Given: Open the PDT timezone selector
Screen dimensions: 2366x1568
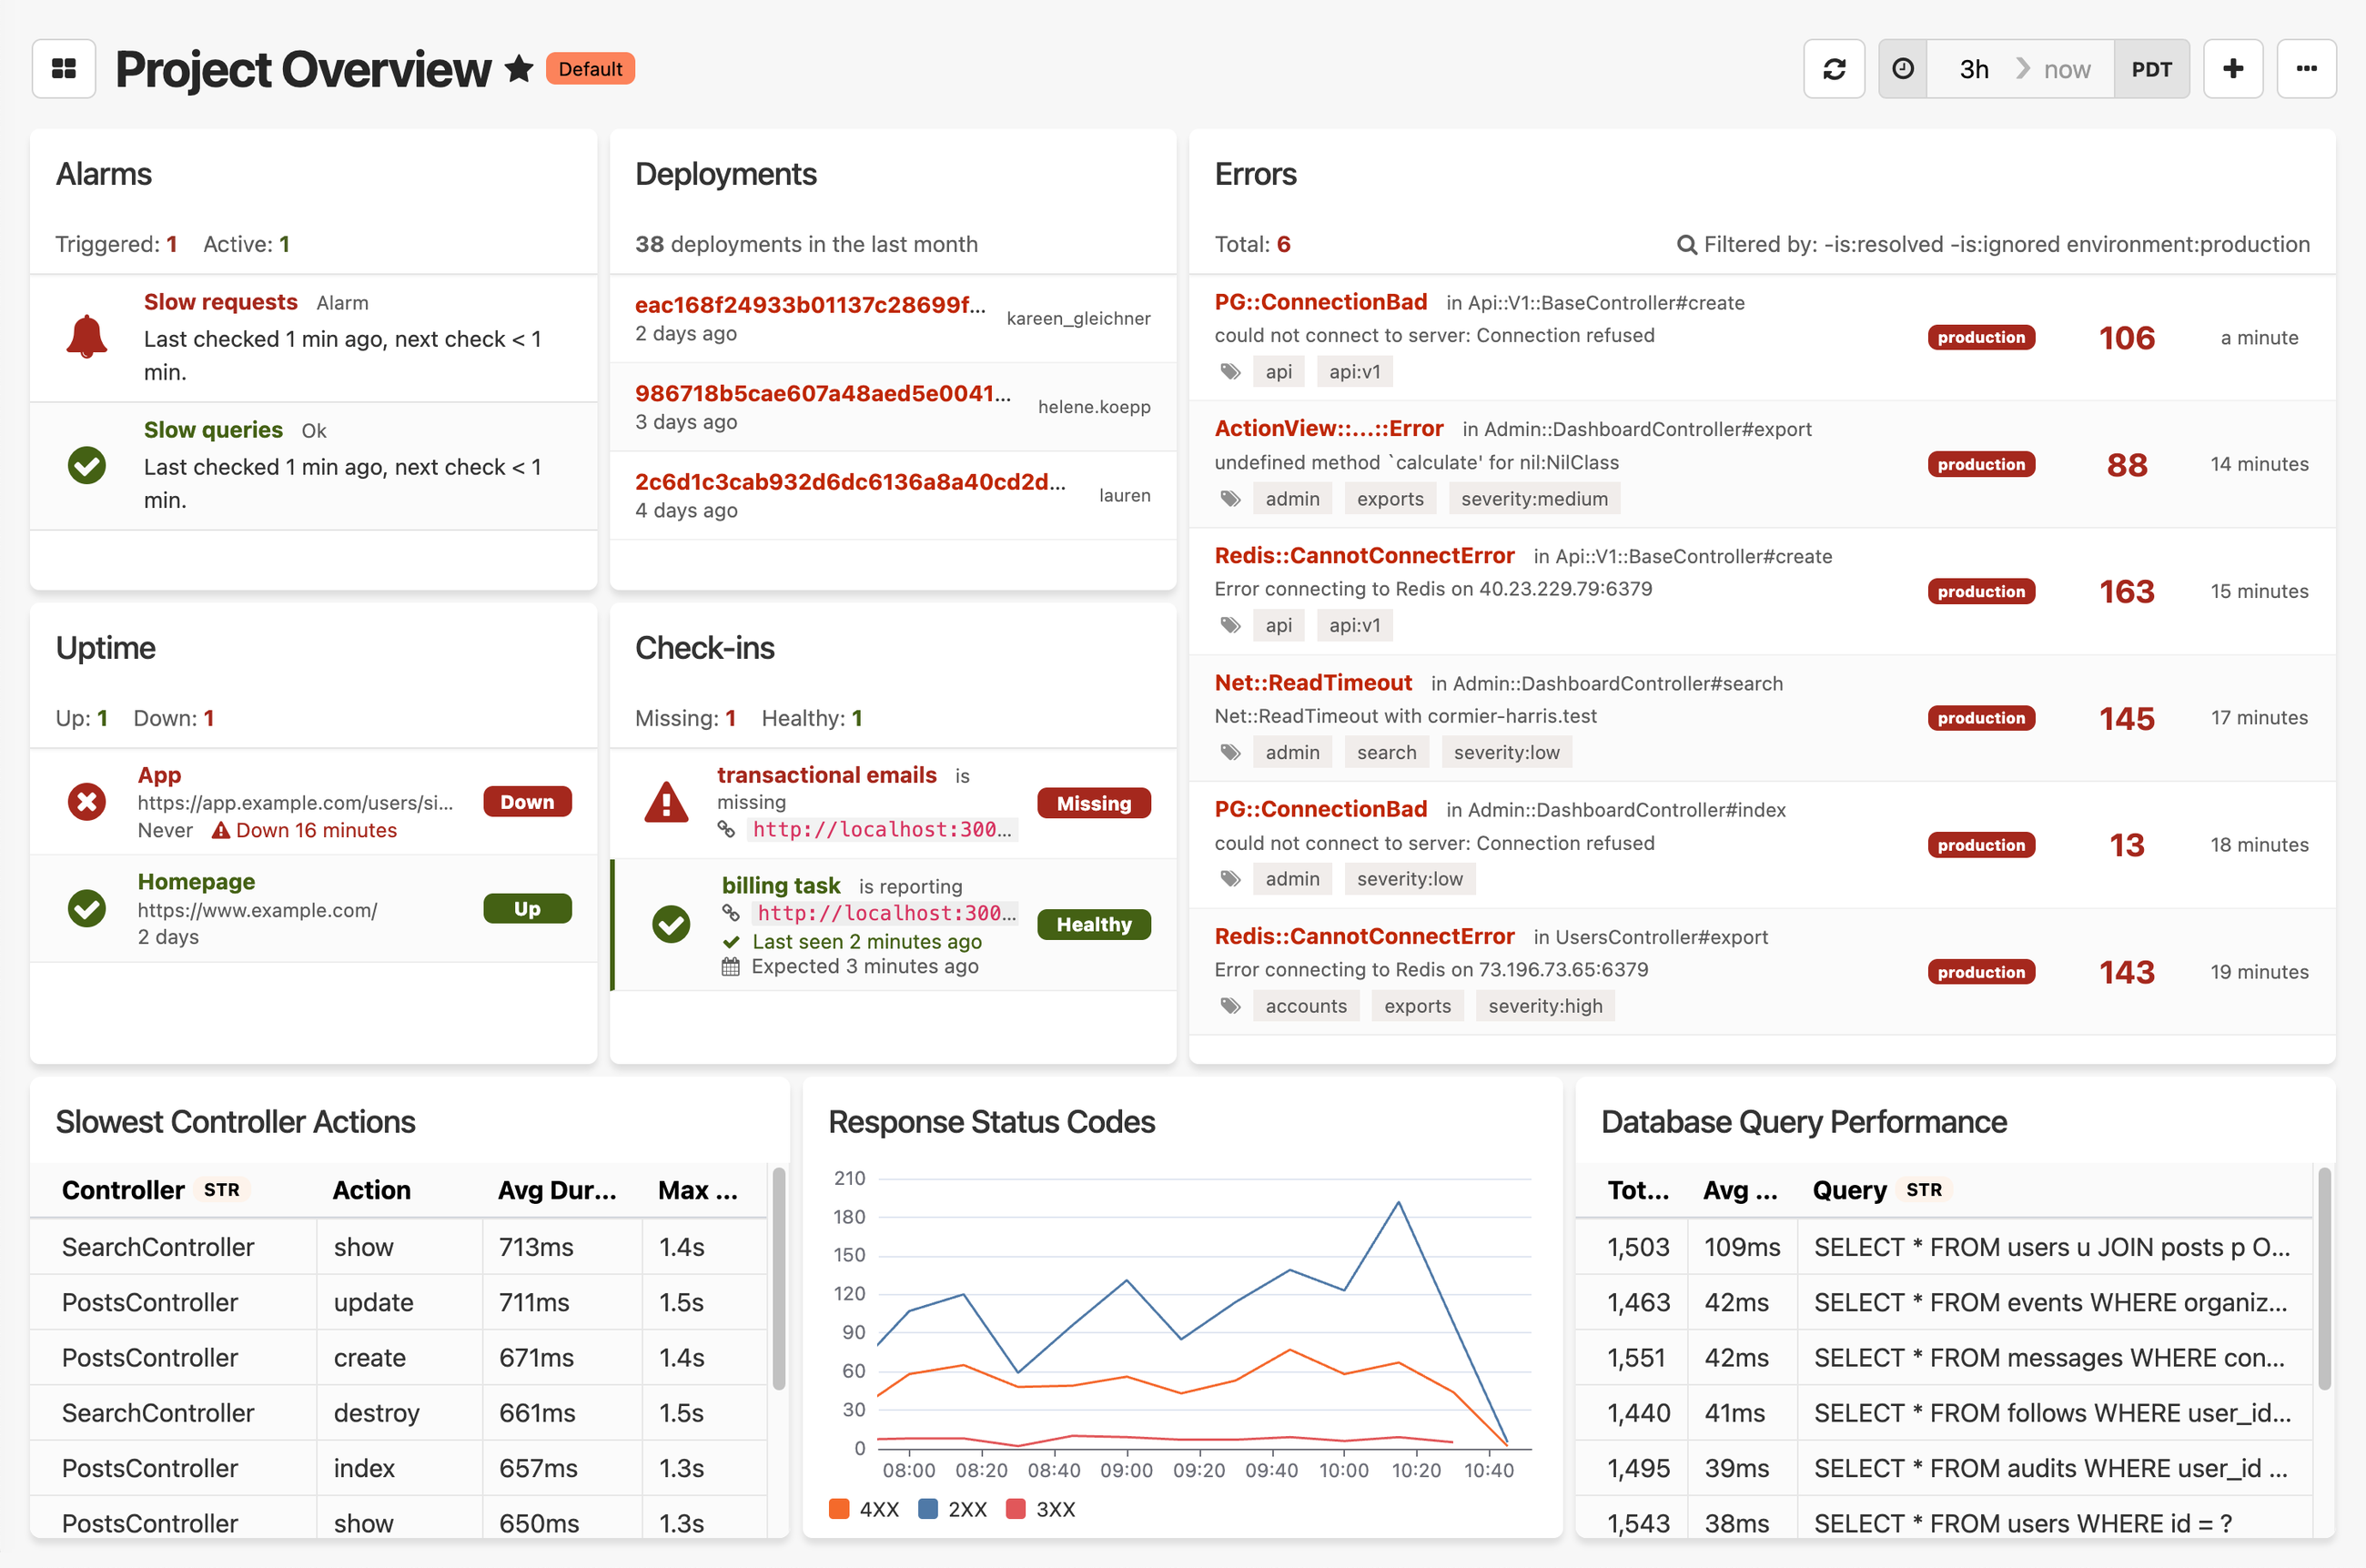Looking at the screenshot, I should (x=2151, y=68).
